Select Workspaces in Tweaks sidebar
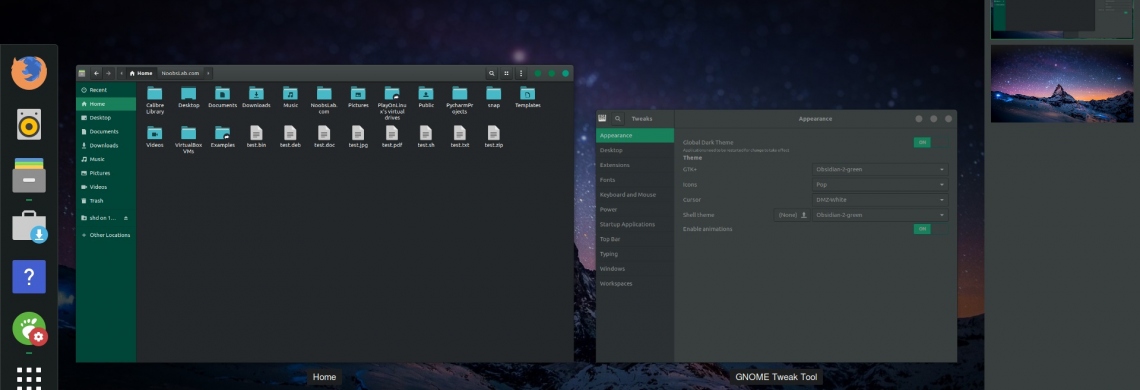1140x390 pixels. 635,283
